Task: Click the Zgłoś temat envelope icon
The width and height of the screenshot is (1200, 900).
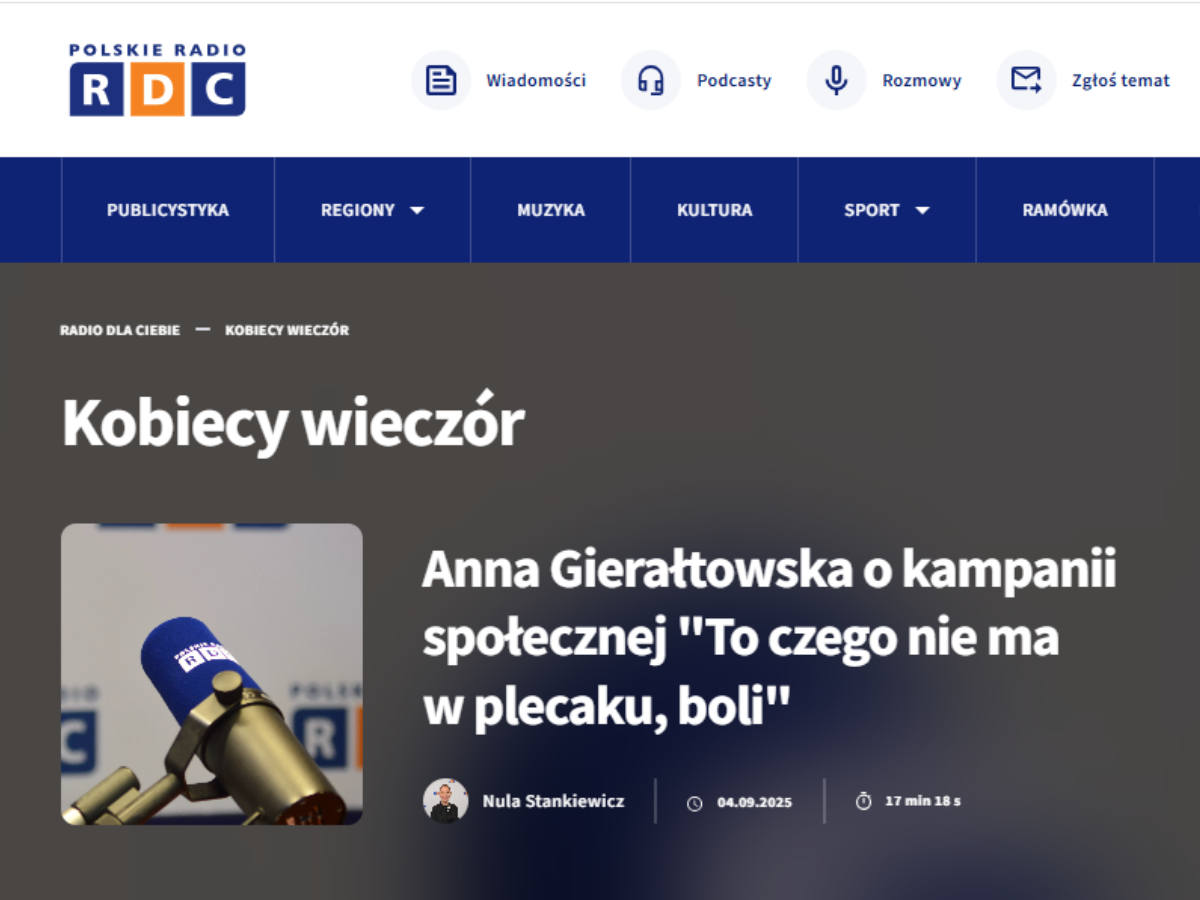Action: (1026, 80)
